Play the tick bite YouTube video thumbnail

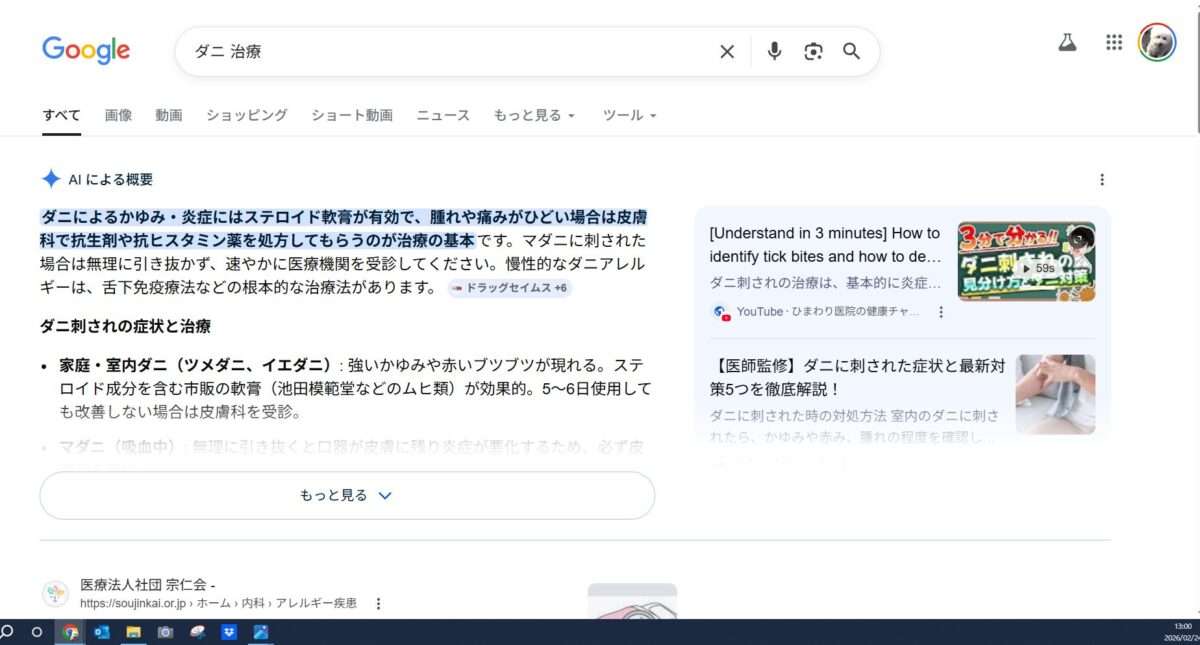1026,262
